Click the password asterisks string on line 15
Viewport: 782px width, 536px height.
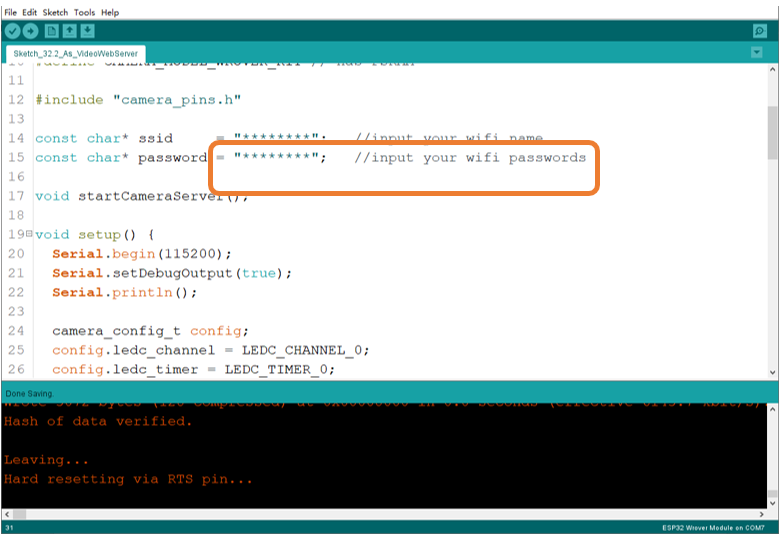[276, 157]
